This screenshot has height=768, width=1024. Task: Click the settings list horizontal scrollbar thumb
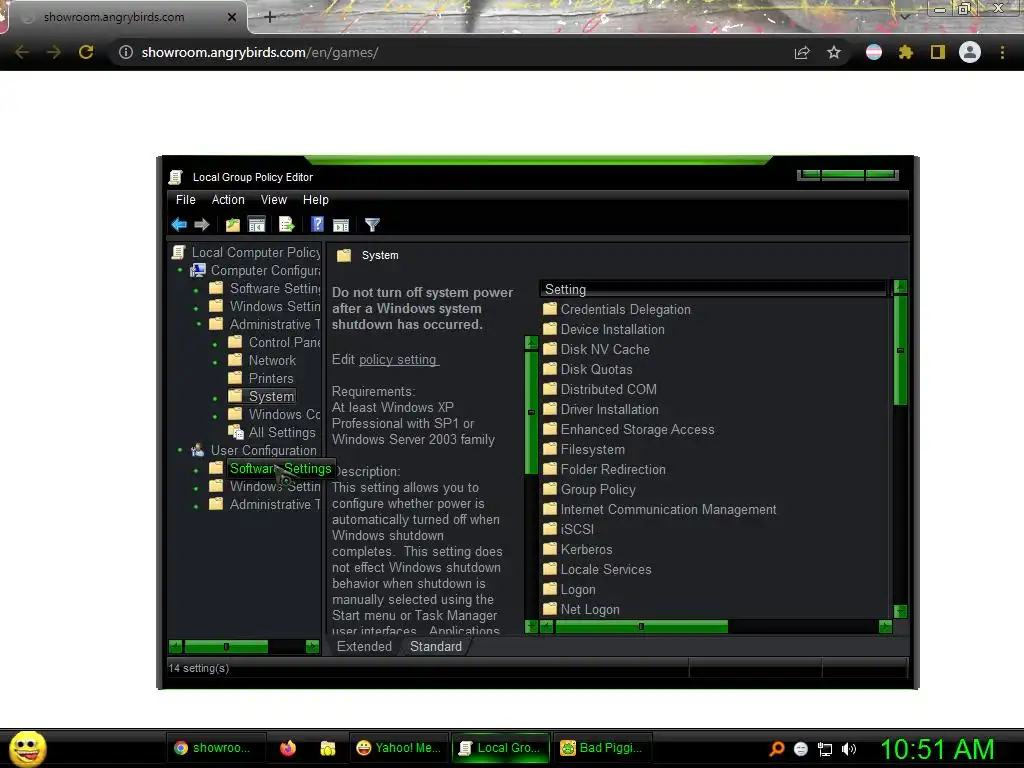coord(641,627)
